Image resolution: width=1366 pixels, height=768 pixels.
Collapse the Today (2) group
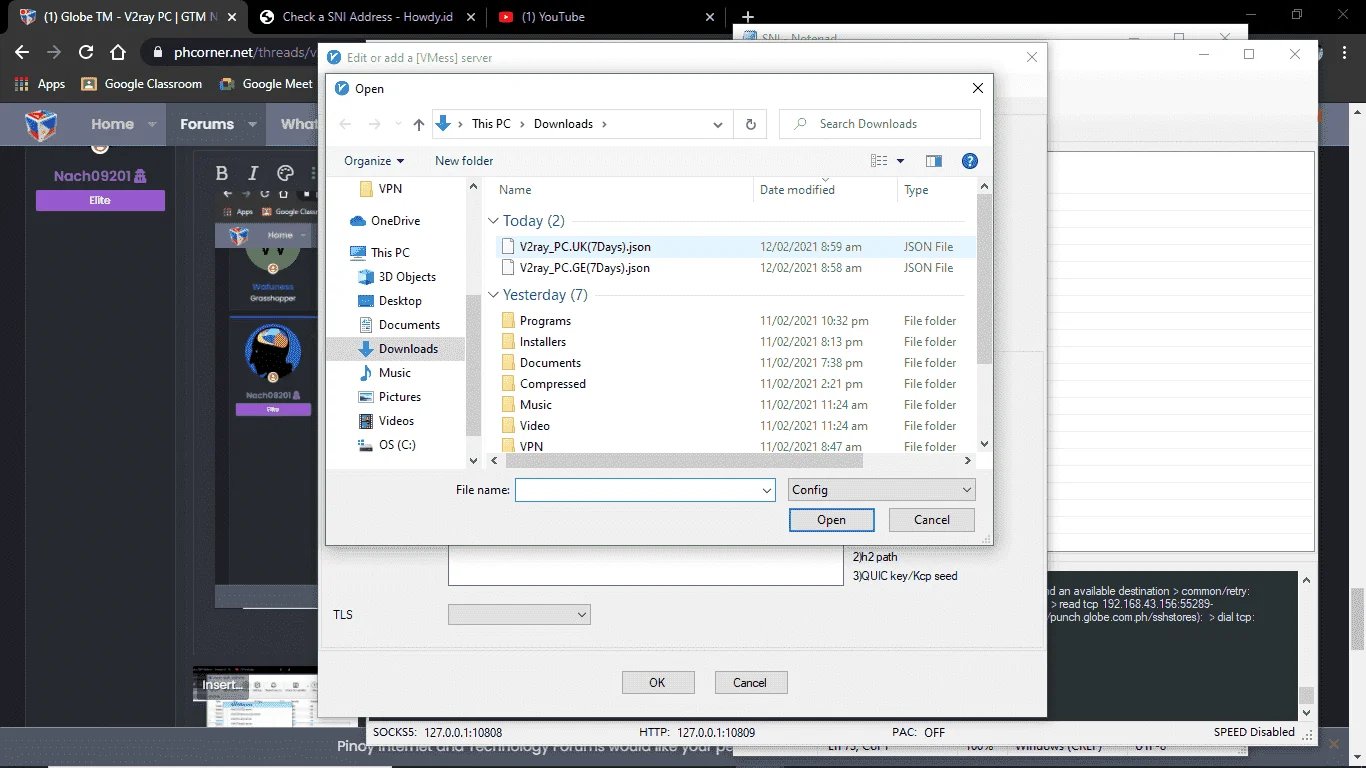(x=493, y=221)
